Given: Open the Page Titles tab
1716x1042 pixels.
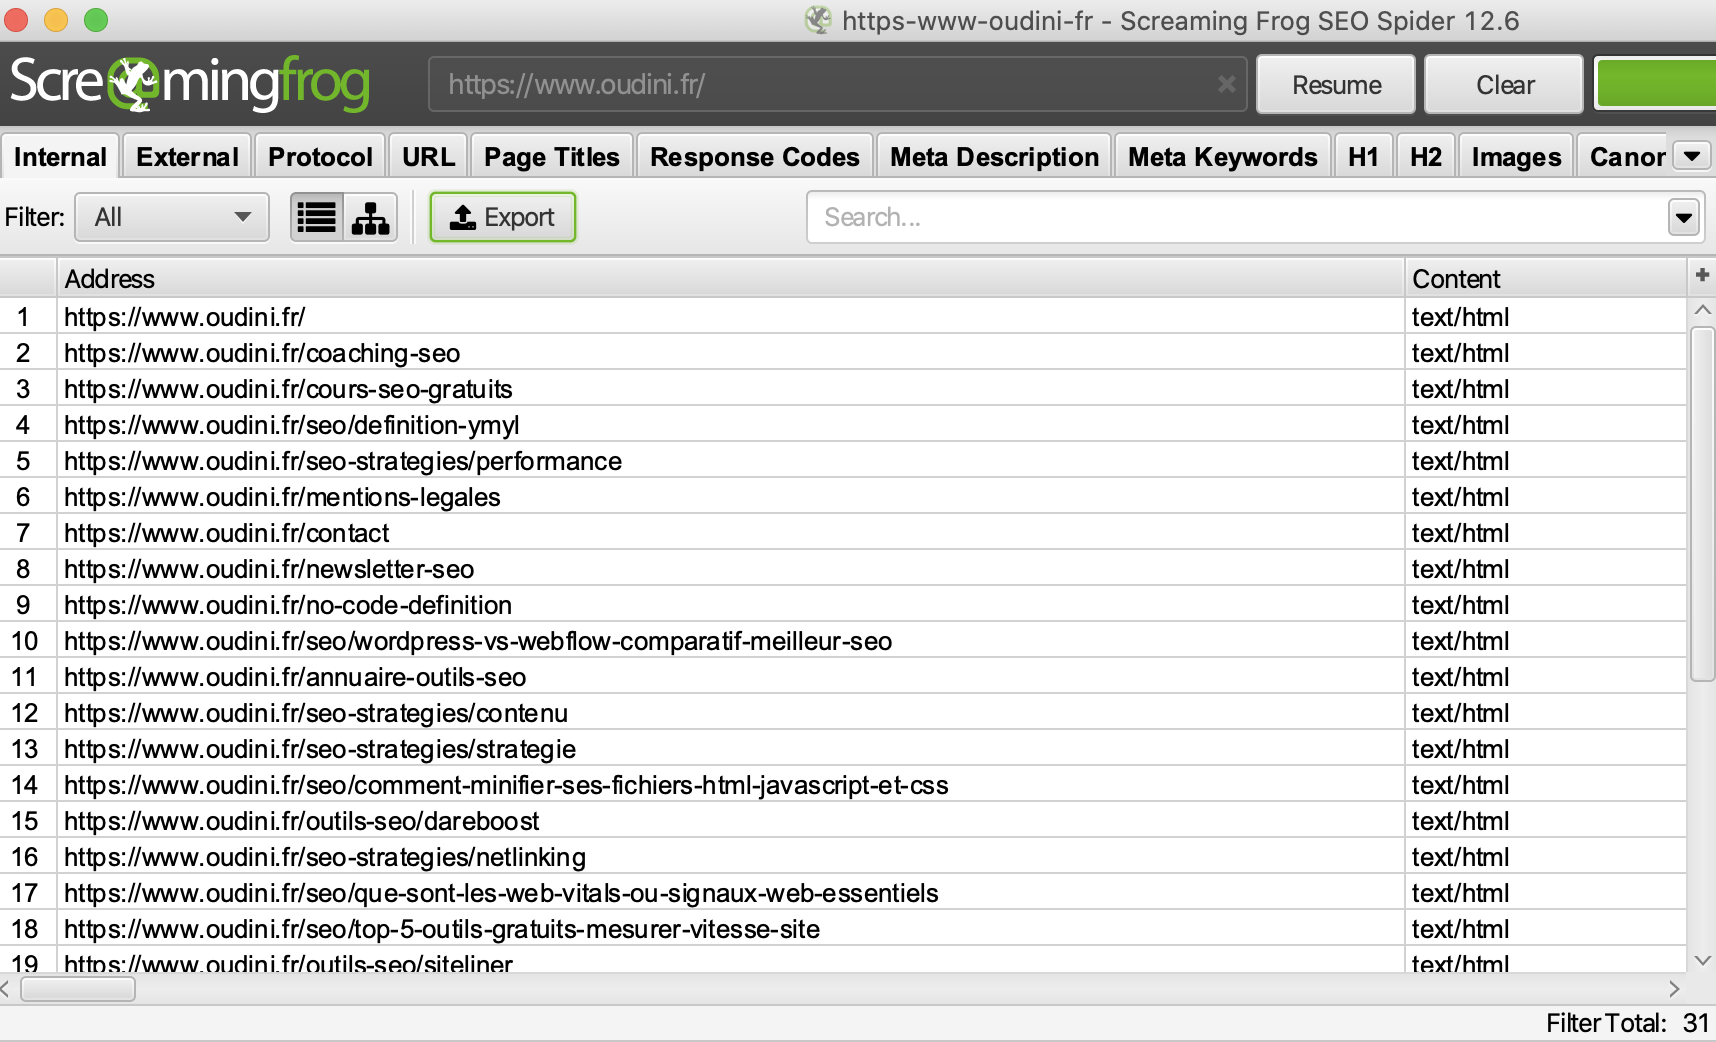Looking at the screenshot, I should tap(552, 157).
